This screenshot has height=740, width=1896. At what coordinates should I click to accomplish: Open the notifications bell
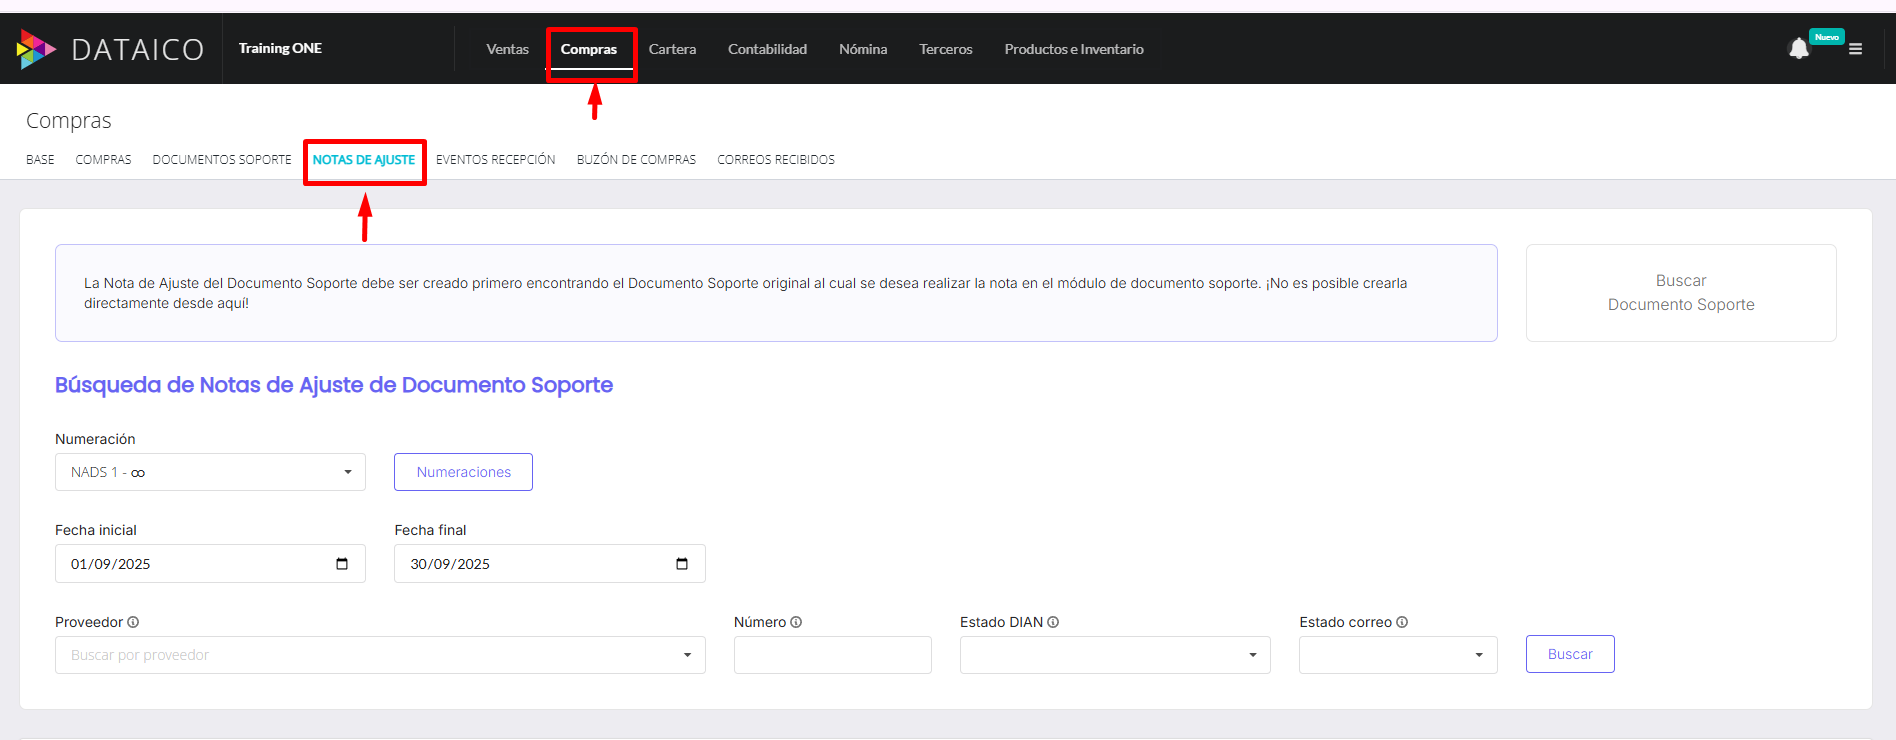click(x=1798, y=49)
